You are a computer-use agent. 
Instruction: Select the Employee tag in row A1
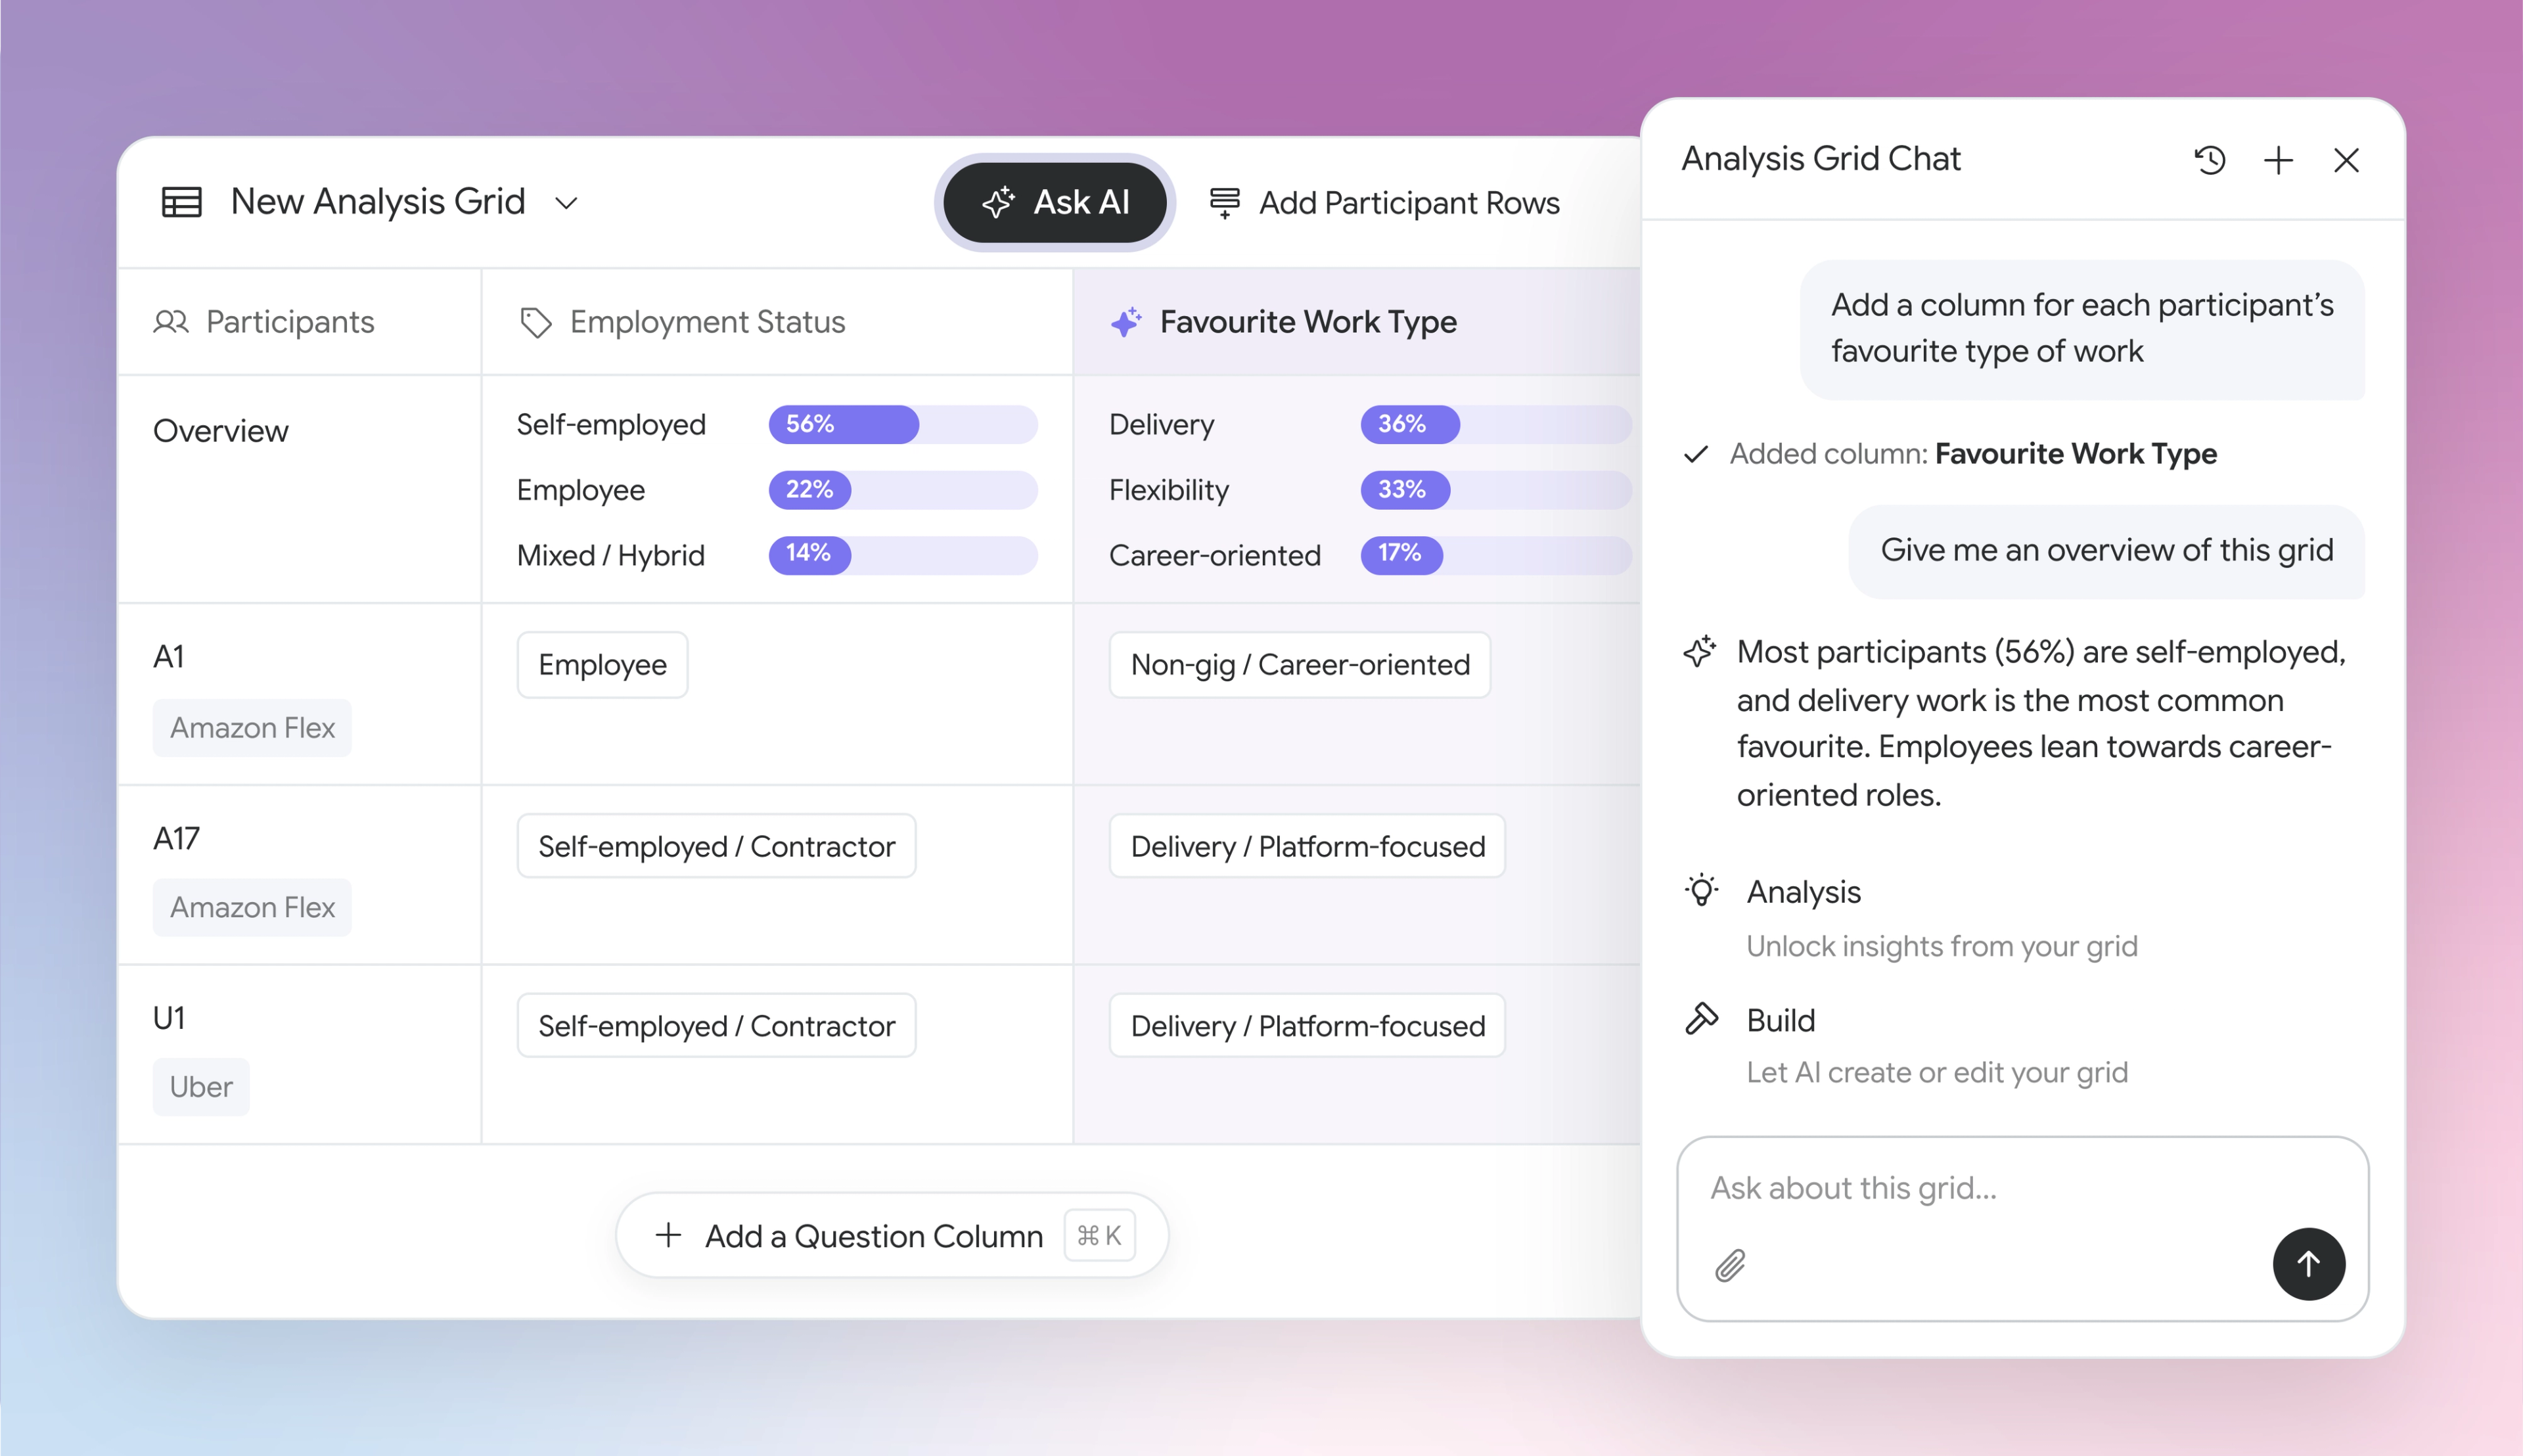(x=602, y=665)
